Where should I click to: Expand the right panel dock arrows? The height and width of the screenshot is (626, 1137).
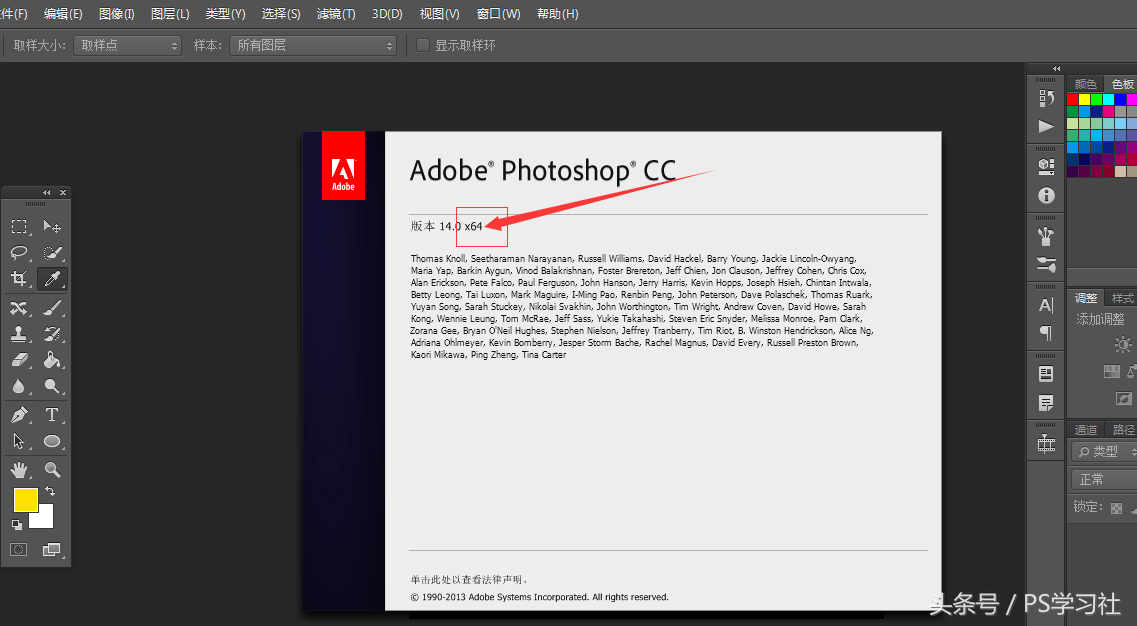(1057, 68)
